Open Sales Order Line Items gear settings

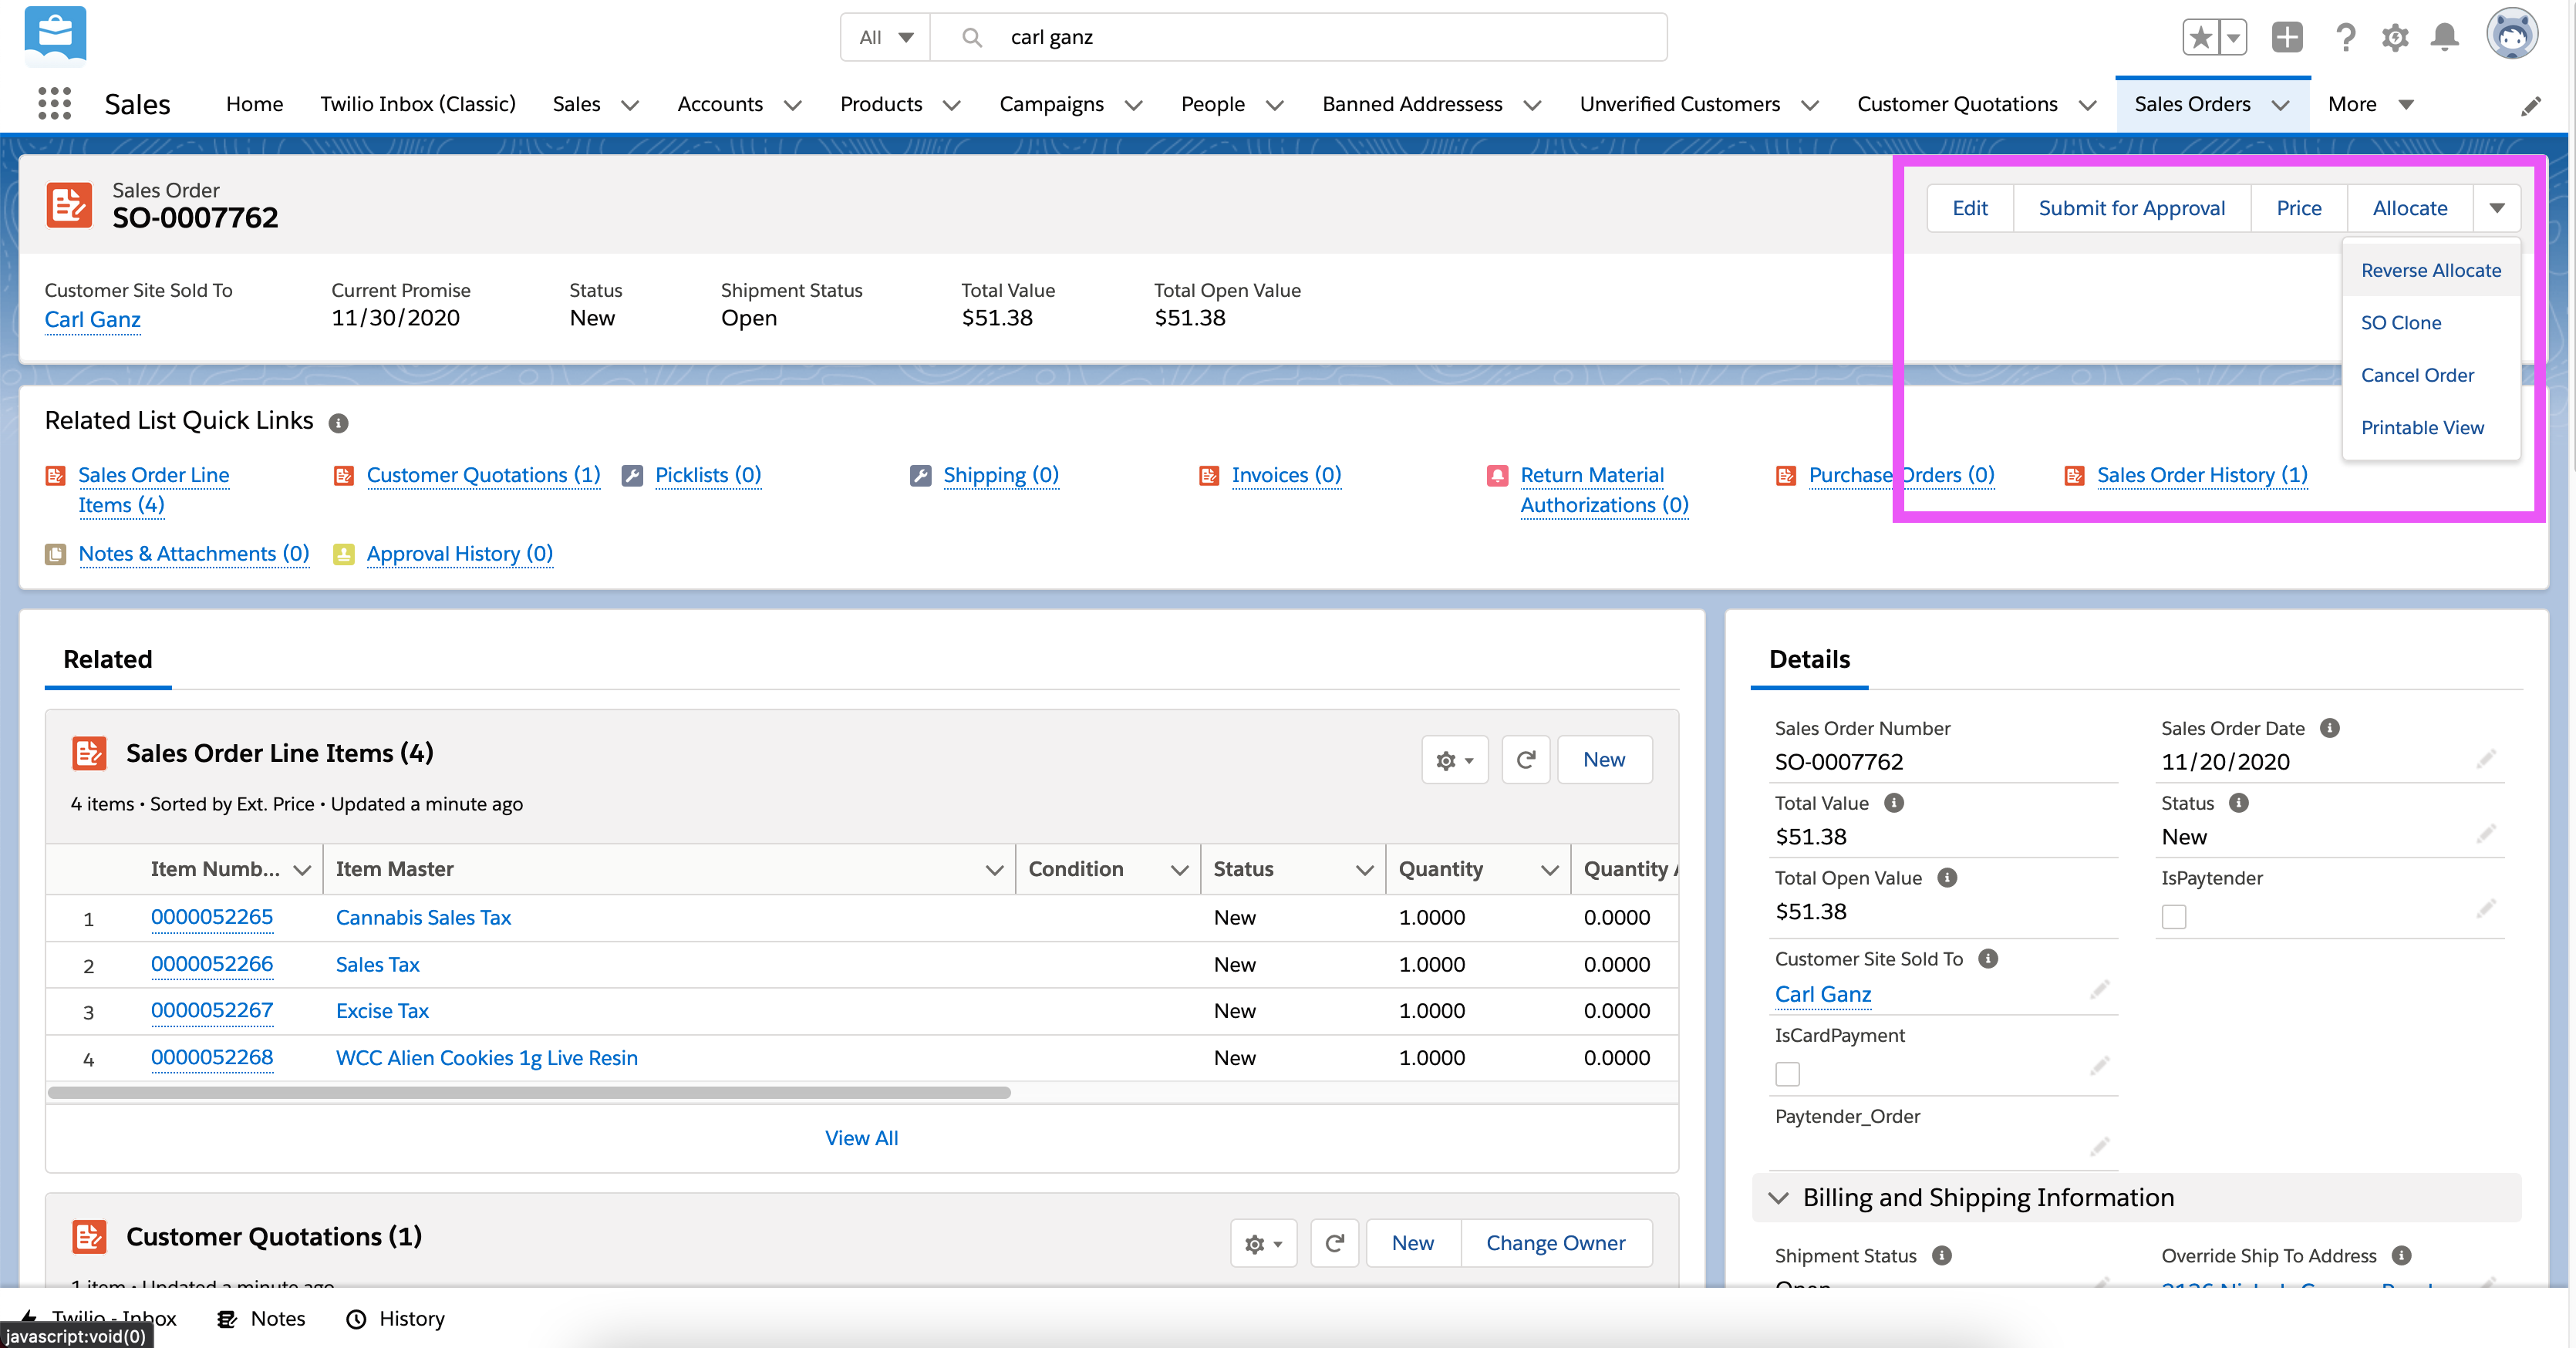pos(1455,760)
